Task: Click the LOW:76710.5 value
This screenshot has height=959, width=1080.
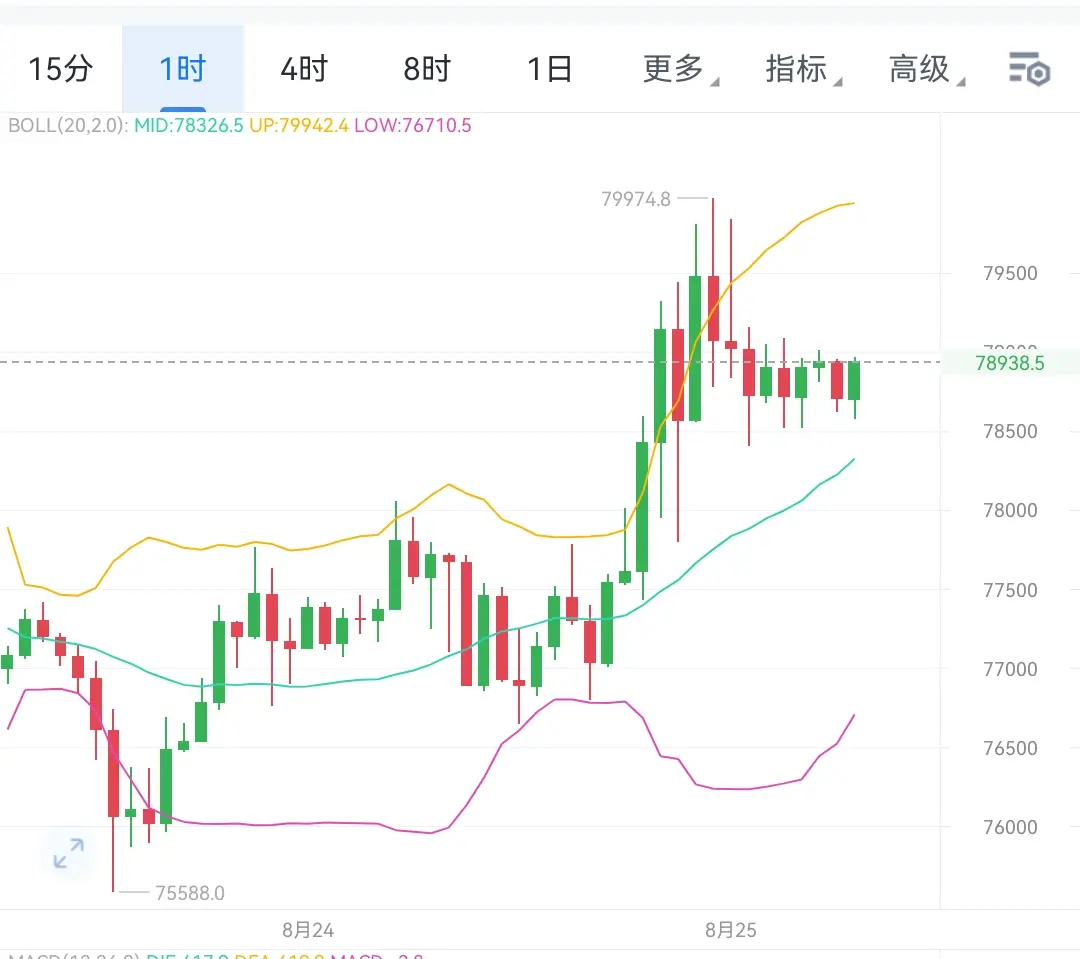Action: click(413, 125)
